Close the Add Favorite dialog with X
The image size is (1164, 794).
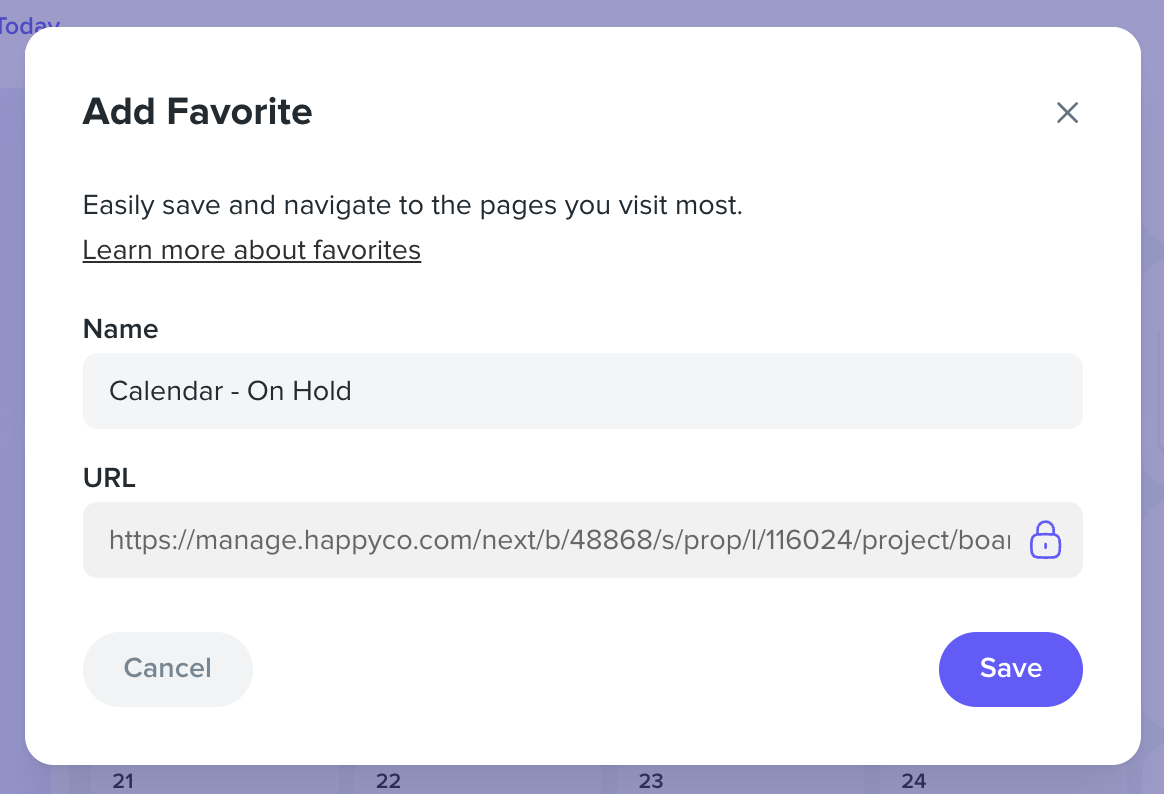1067,113
